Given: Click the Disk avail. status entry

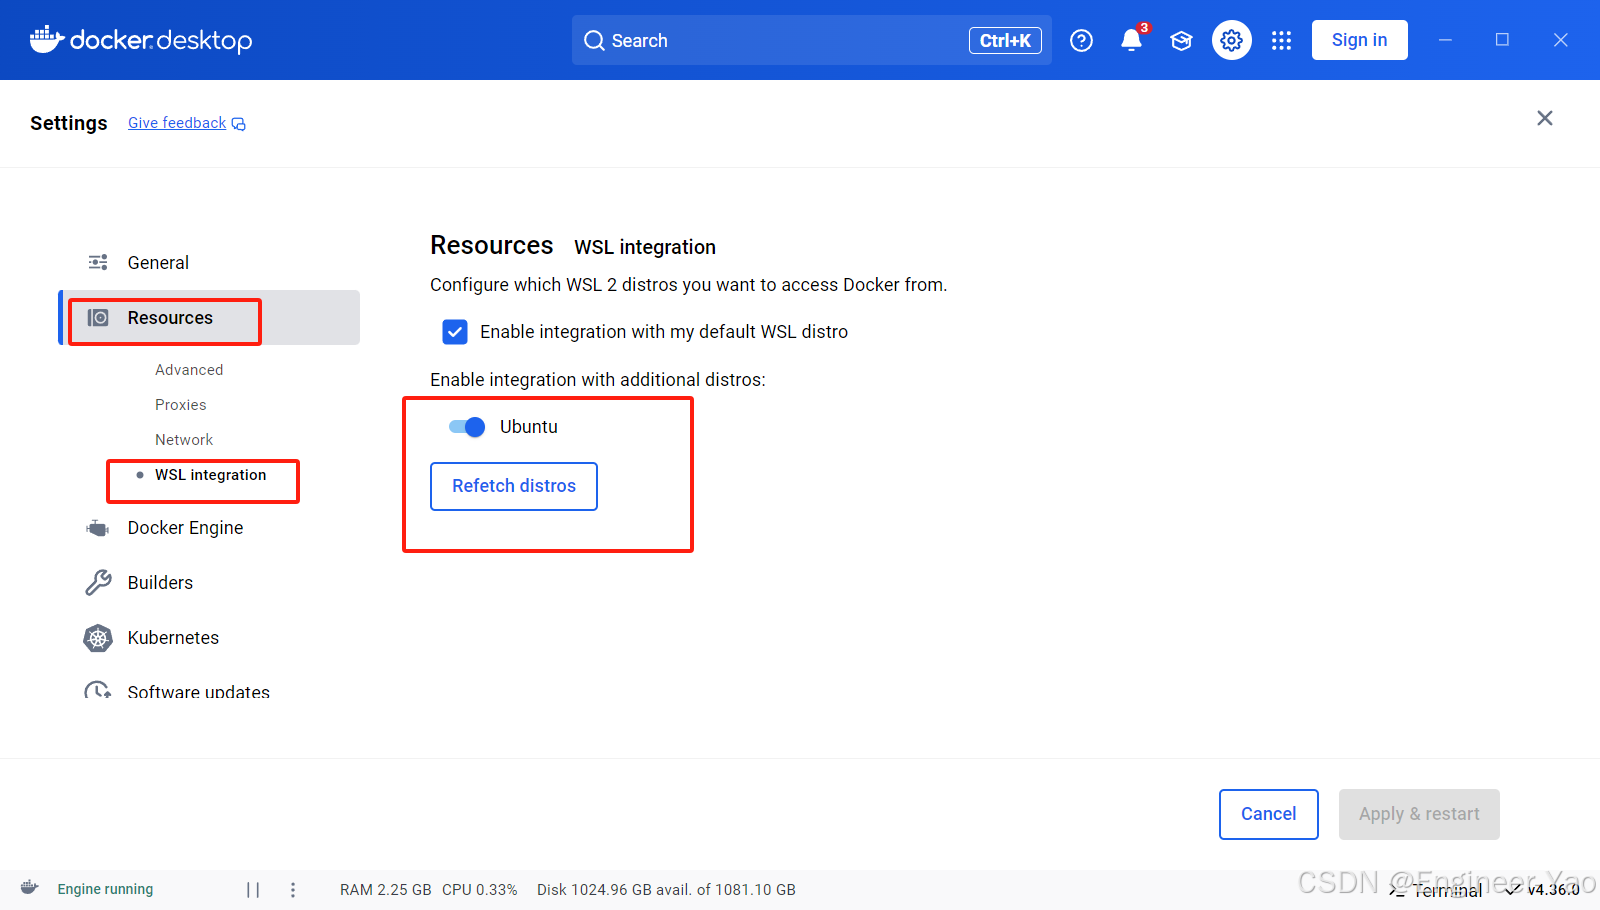Looking at the screenshot, I should pyautogui.click(x=666, y=890).
